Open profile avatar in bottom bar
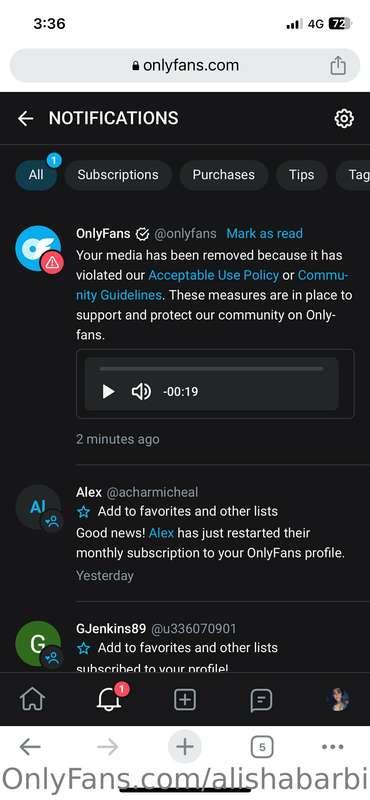The height and width of the screenshot is (800, 370). tap(338, 699)
